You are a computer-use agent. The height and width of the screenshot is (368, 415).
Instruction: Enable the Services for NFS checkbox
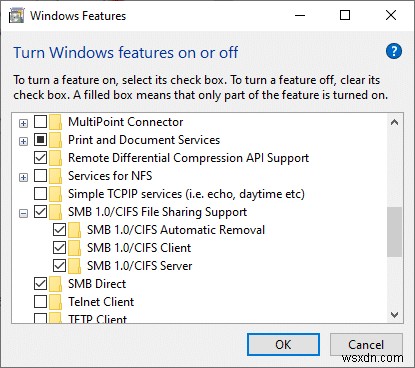pyautogui.click(x=40, y=176)
